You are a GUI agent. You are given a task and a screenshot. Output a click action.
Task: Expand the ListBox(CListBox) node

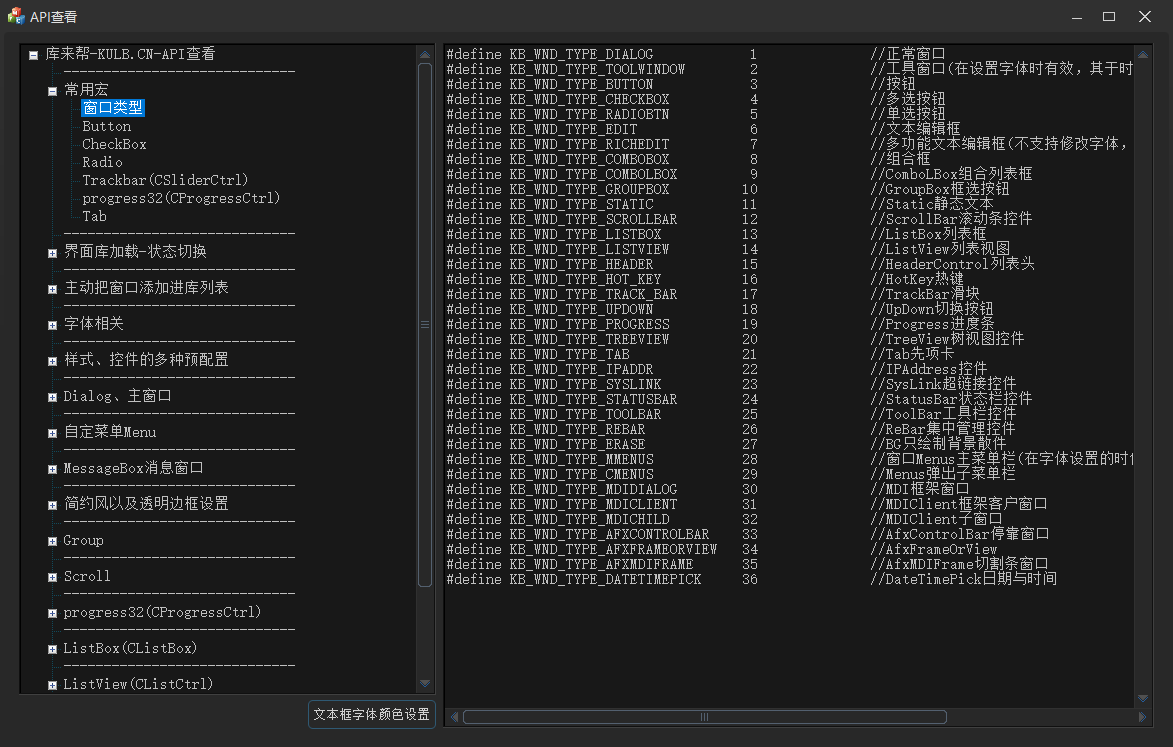pyautogui.click(x=52, y=650)
